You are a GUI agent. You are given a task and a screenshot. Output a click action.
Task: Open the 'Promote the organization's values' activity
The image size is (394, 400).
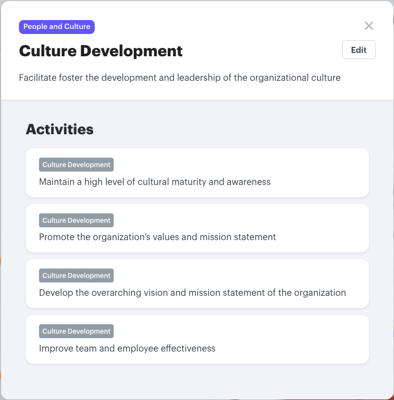pos(197,228)
